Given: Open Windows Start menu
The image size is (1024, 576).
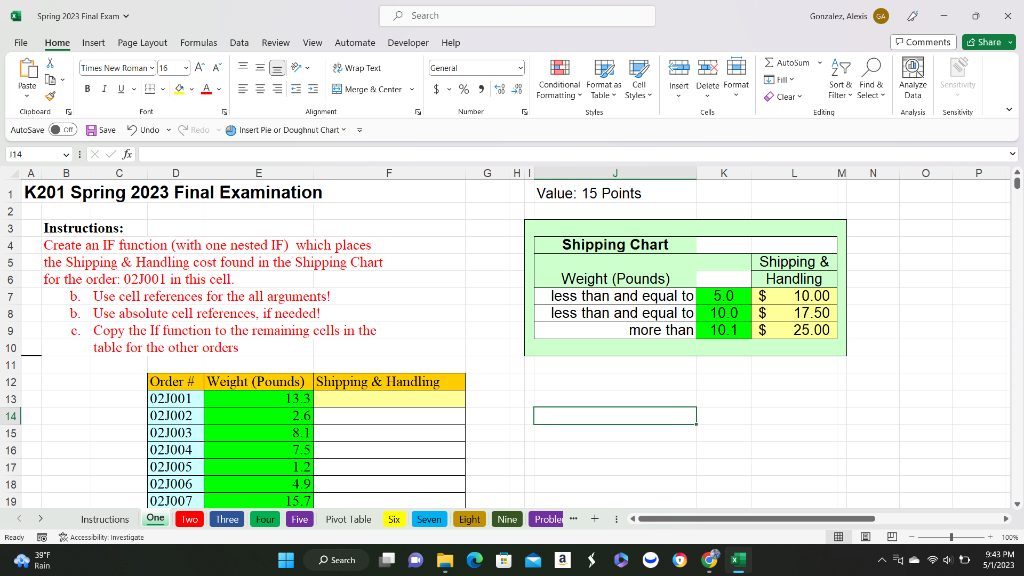Looking at the screenshot, I should (286, 560).
